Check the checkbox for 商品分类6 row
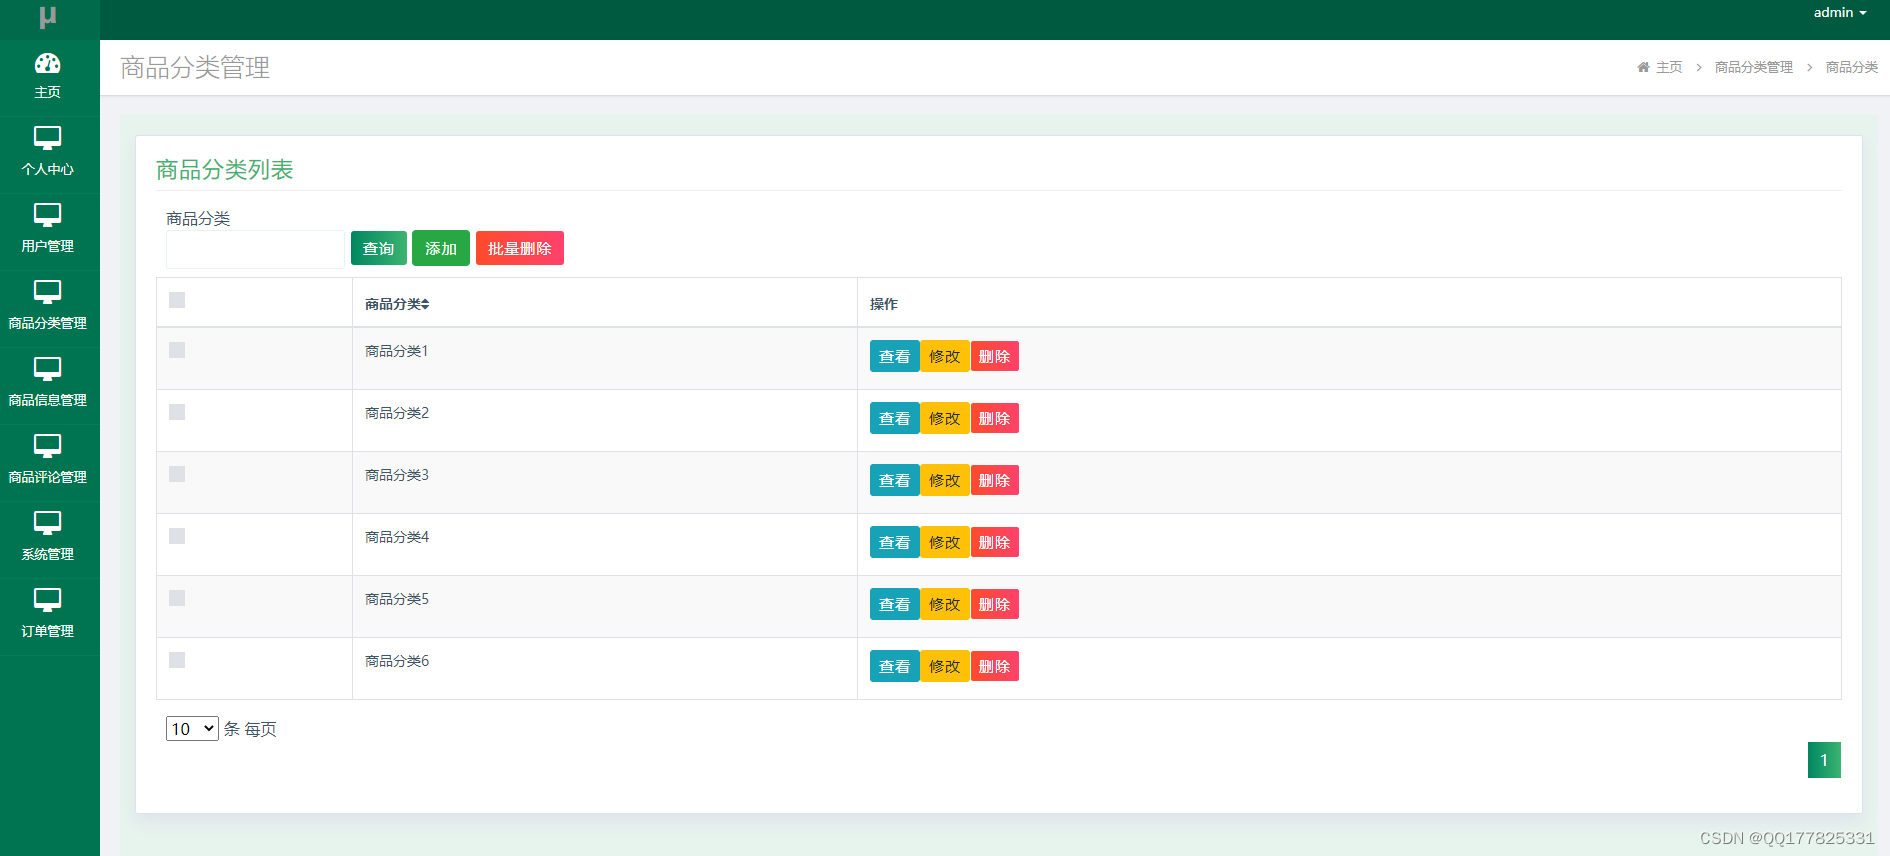 point(177,660)
